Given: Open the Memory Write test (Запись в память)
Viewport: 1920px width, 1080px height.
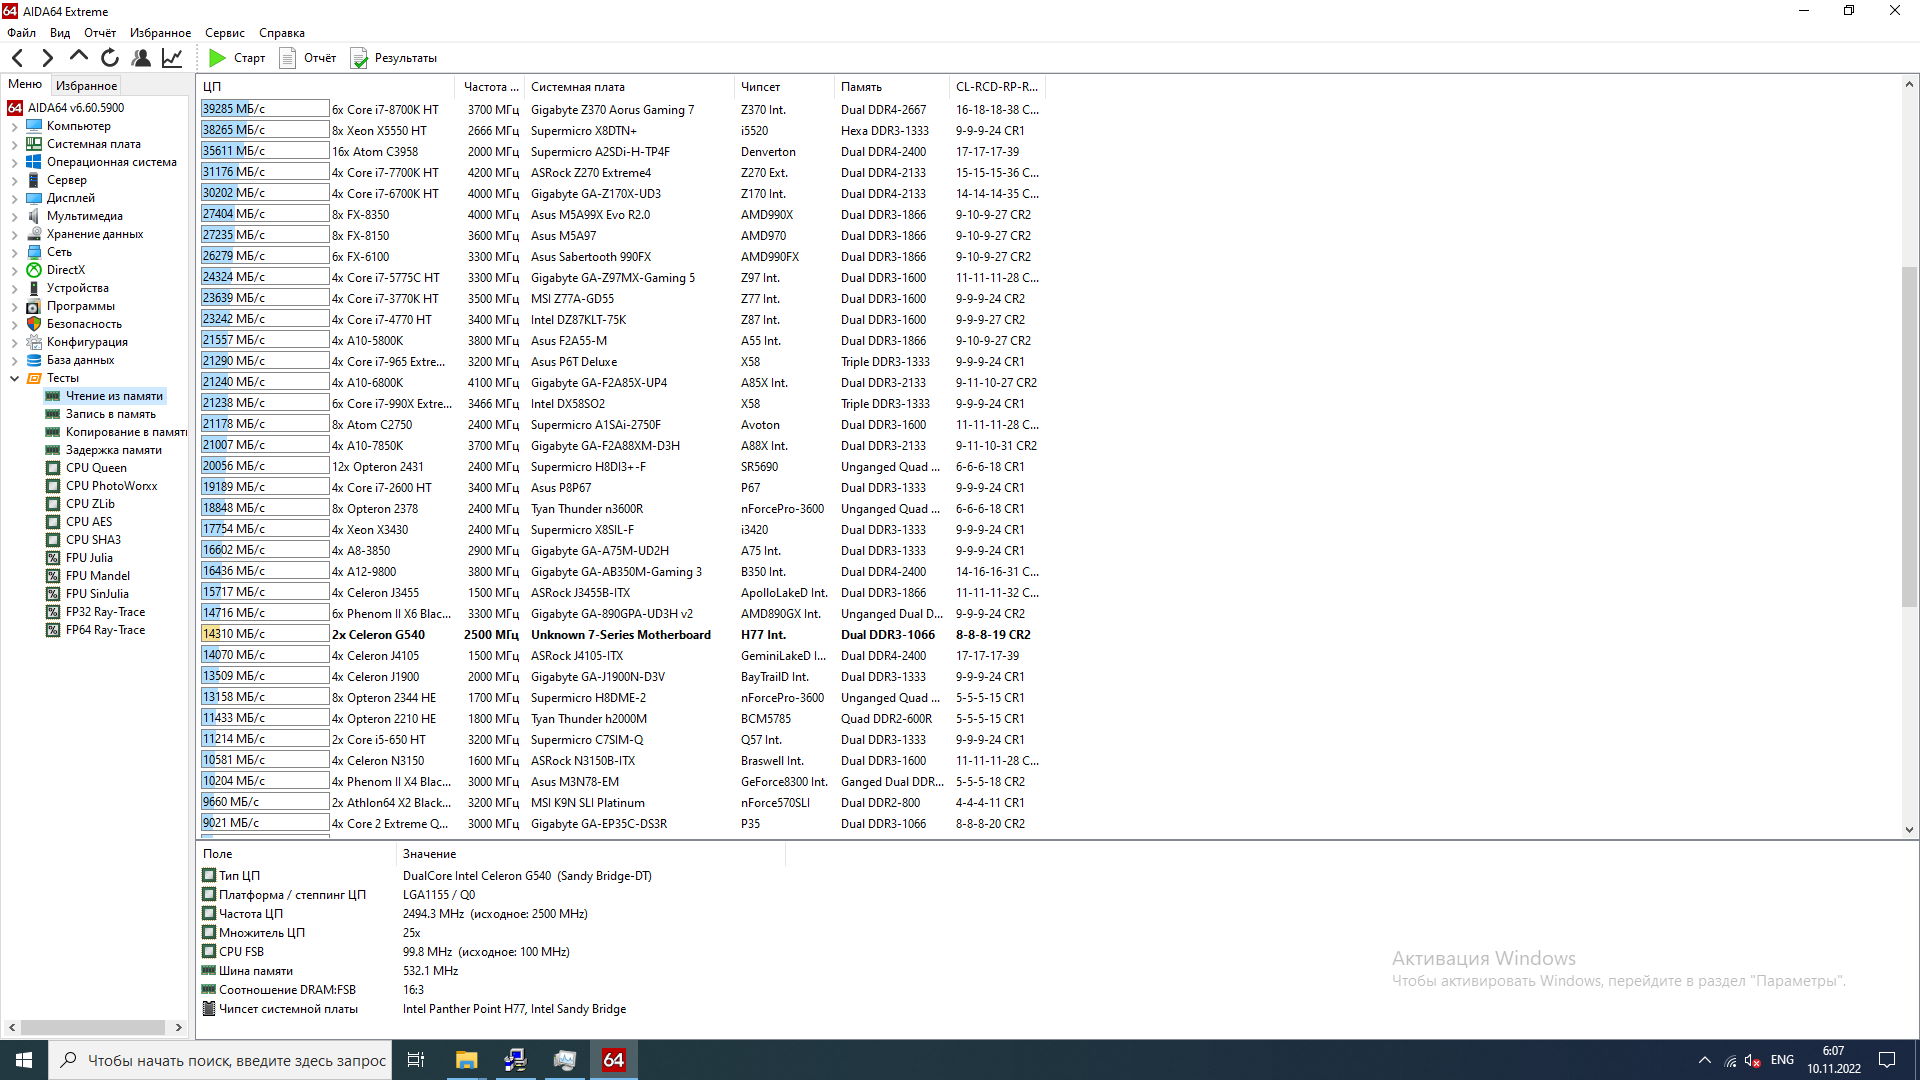Looking at the screenshot, I should click(x=110, y=414).
